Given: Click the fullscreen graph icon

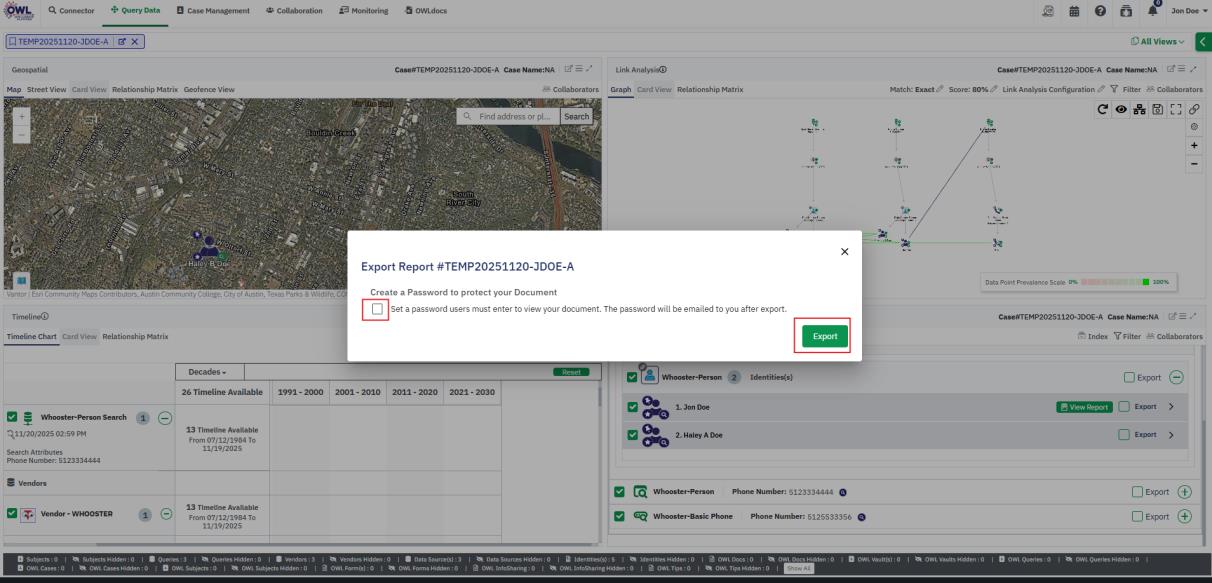Looking at the screenshot, I should [x=1192, y=110].
